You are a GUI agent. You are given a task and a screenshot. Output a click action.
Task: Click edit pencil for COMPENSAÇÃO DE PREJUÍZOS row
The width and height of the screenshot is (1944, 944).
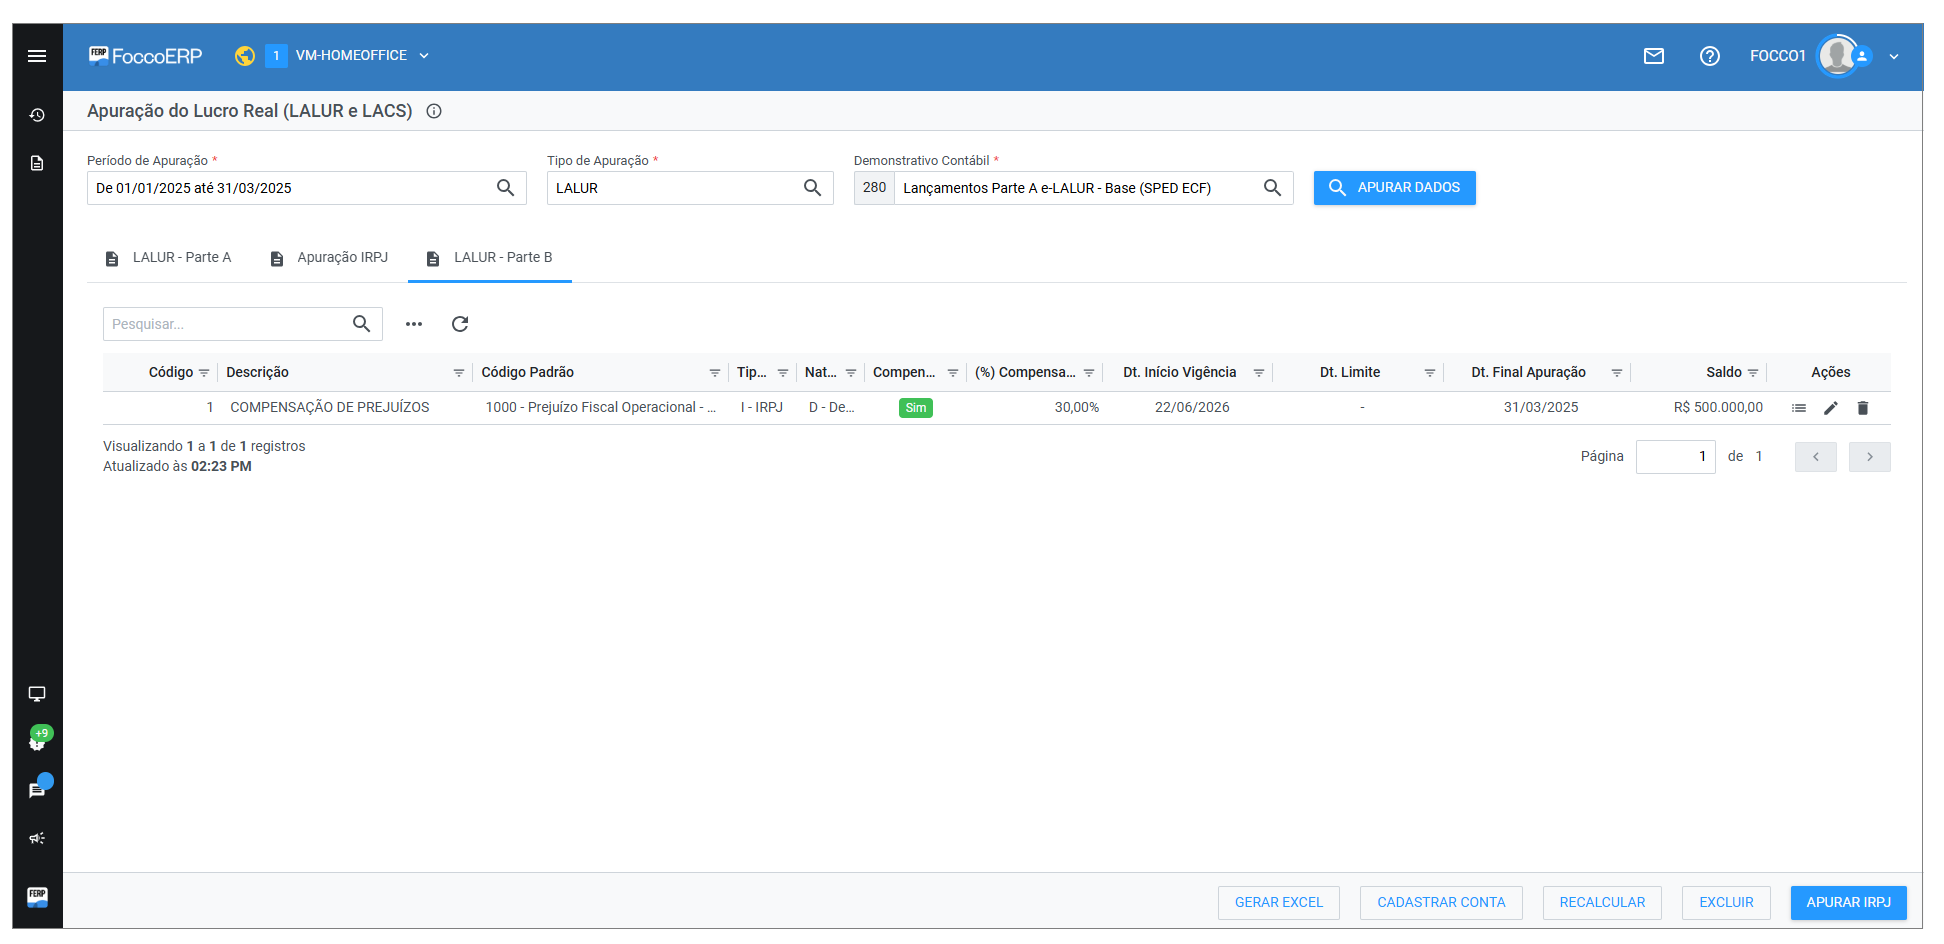click(x=1831, y=408)
